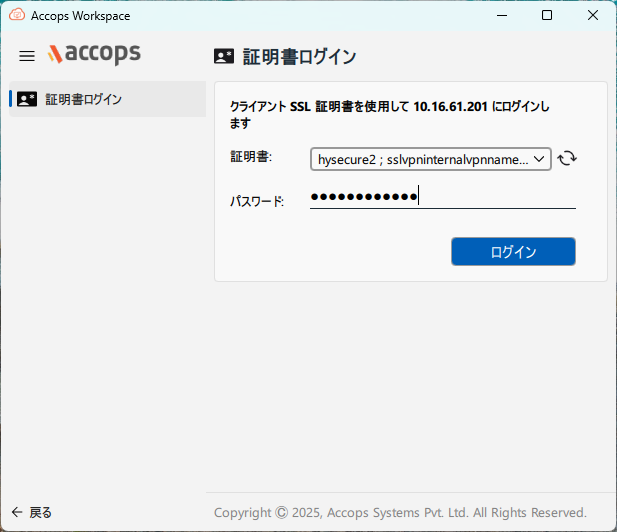Click the header certificate login icon

(x=224, y=56)
